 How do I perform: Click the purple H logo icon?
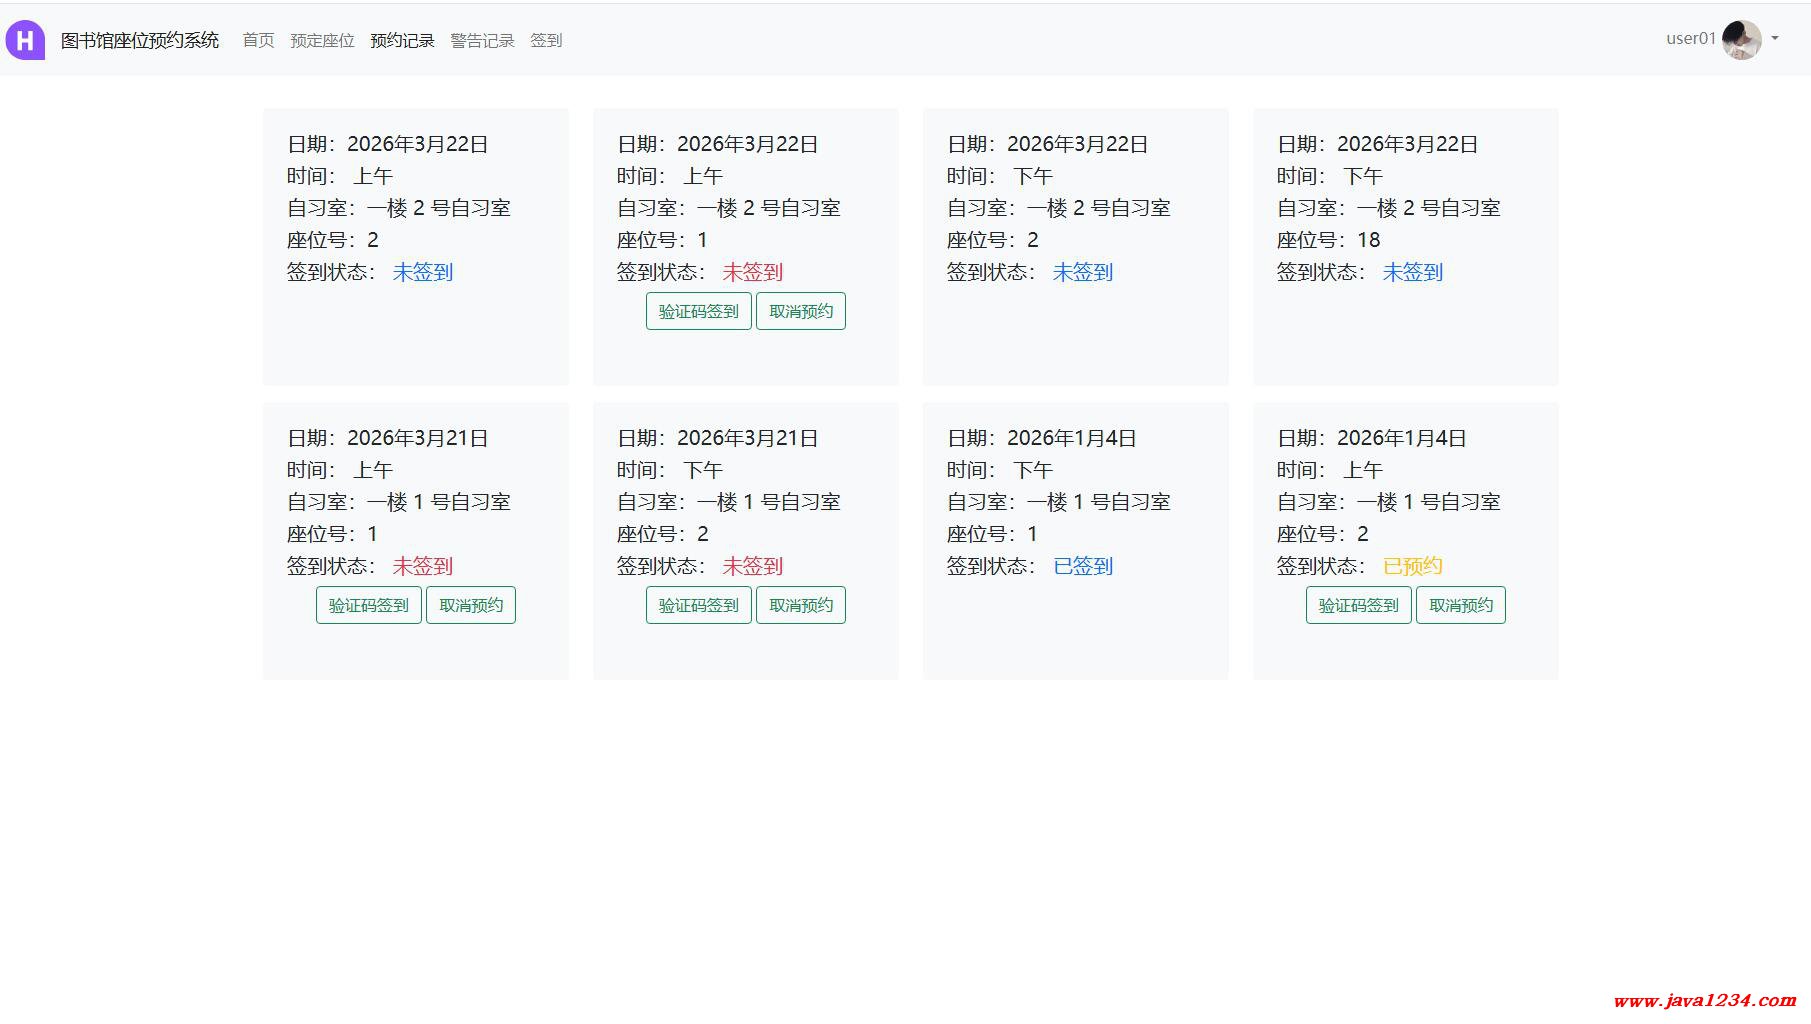(x=25, y=40)
